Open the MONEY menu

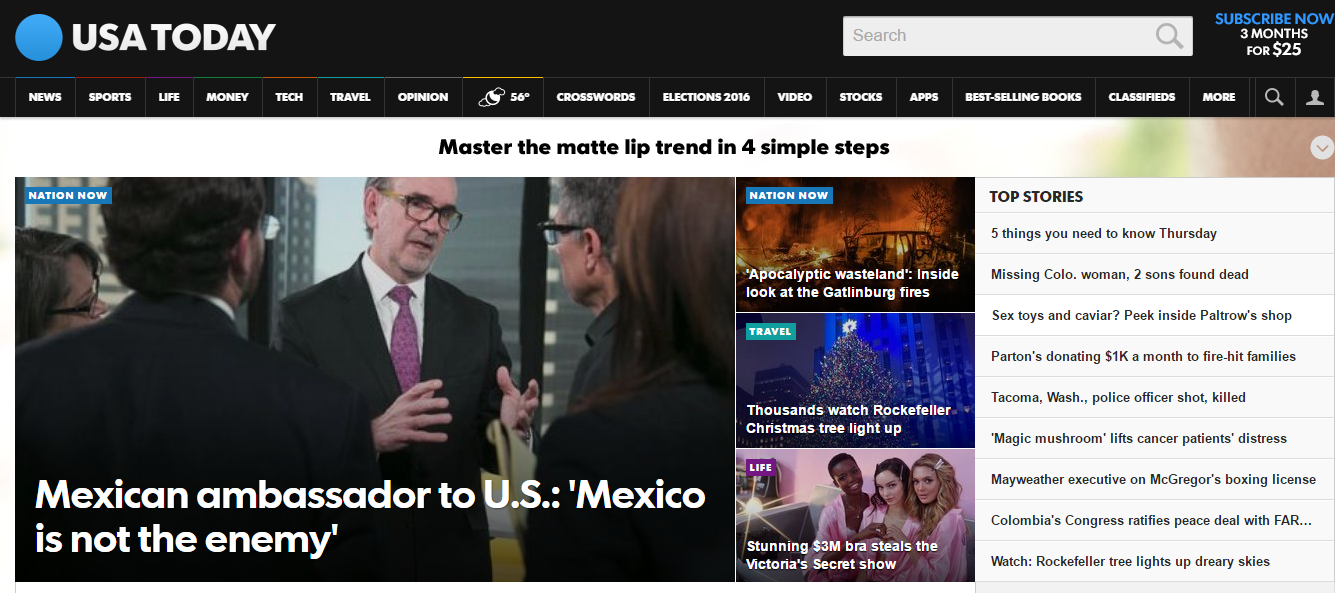point(227,97)
